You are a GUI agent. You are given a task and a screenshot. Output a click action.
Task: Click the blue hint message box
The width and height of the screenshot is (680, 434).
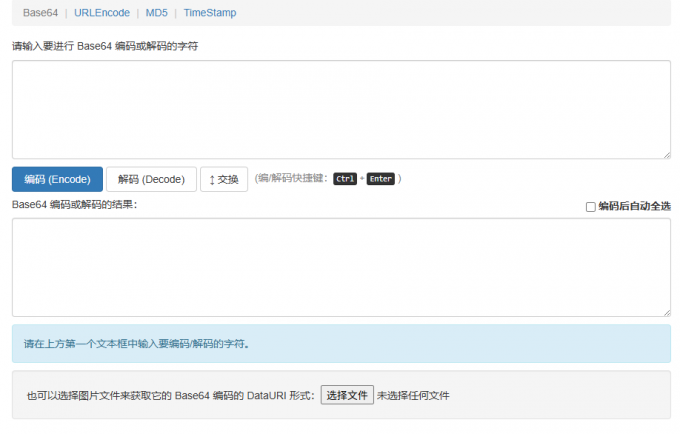pyautogui.click(x=341, y=344)
